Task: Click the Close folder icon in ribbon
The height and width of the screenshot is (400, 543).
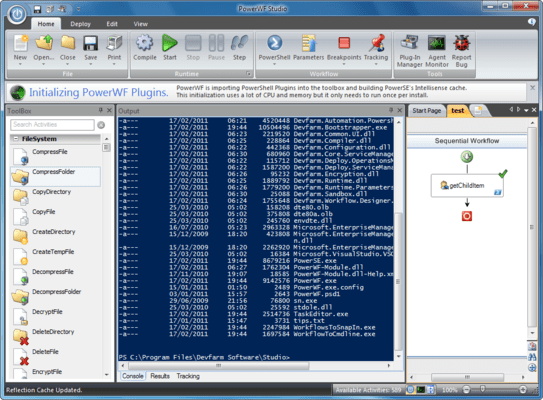Action: pyautogui.click(x=68, y=43)
